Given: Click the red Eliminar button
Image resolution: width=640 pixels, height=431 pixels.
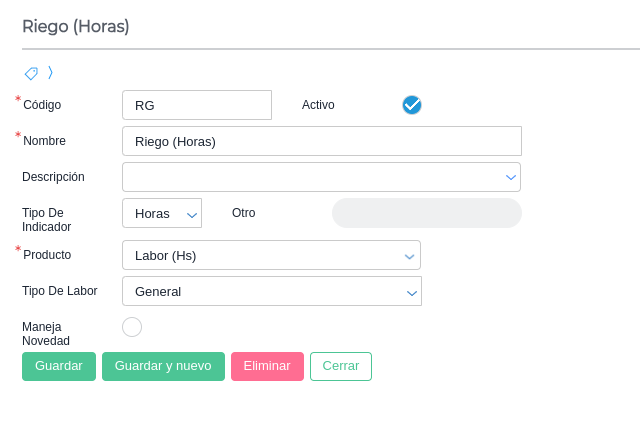Looking at the screenshot, I should pyautogui.click(x=267, y=366).
